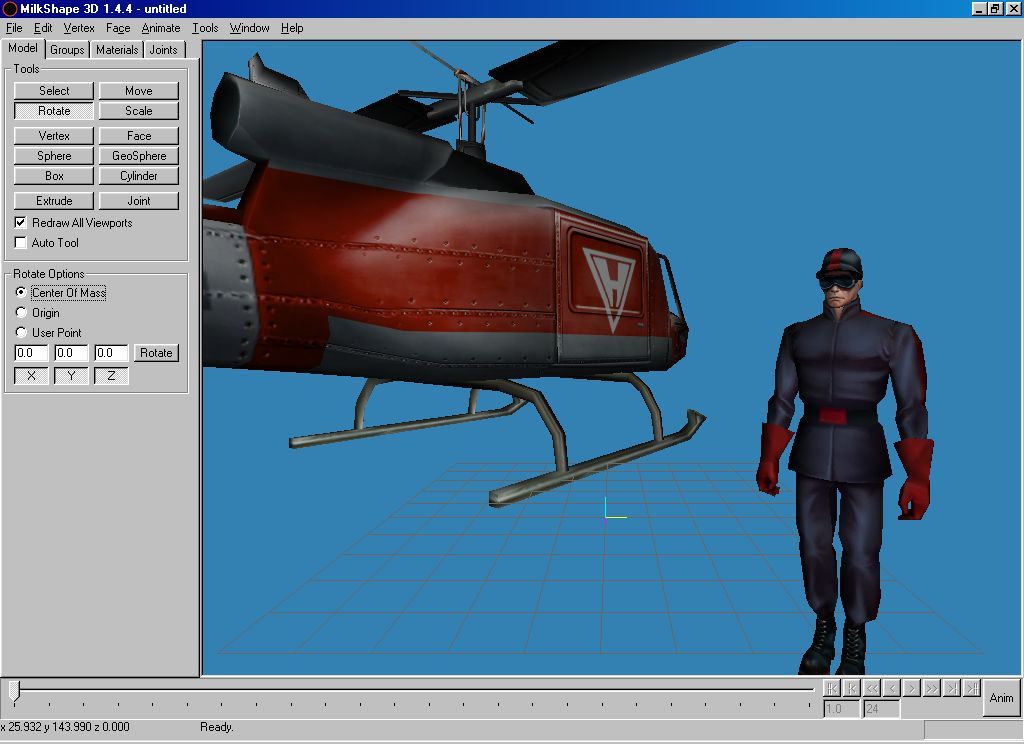This screenshot has height=744, width=1024.
Task: Open the Tools menu
Action: coord(205,28)
